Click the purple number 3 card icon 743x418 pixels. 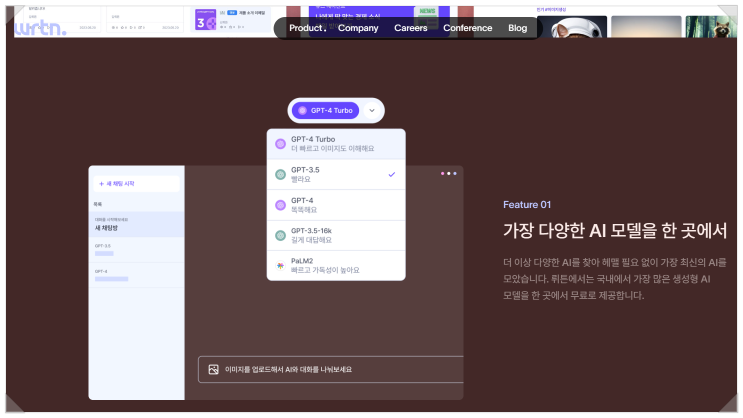[206, 19]
